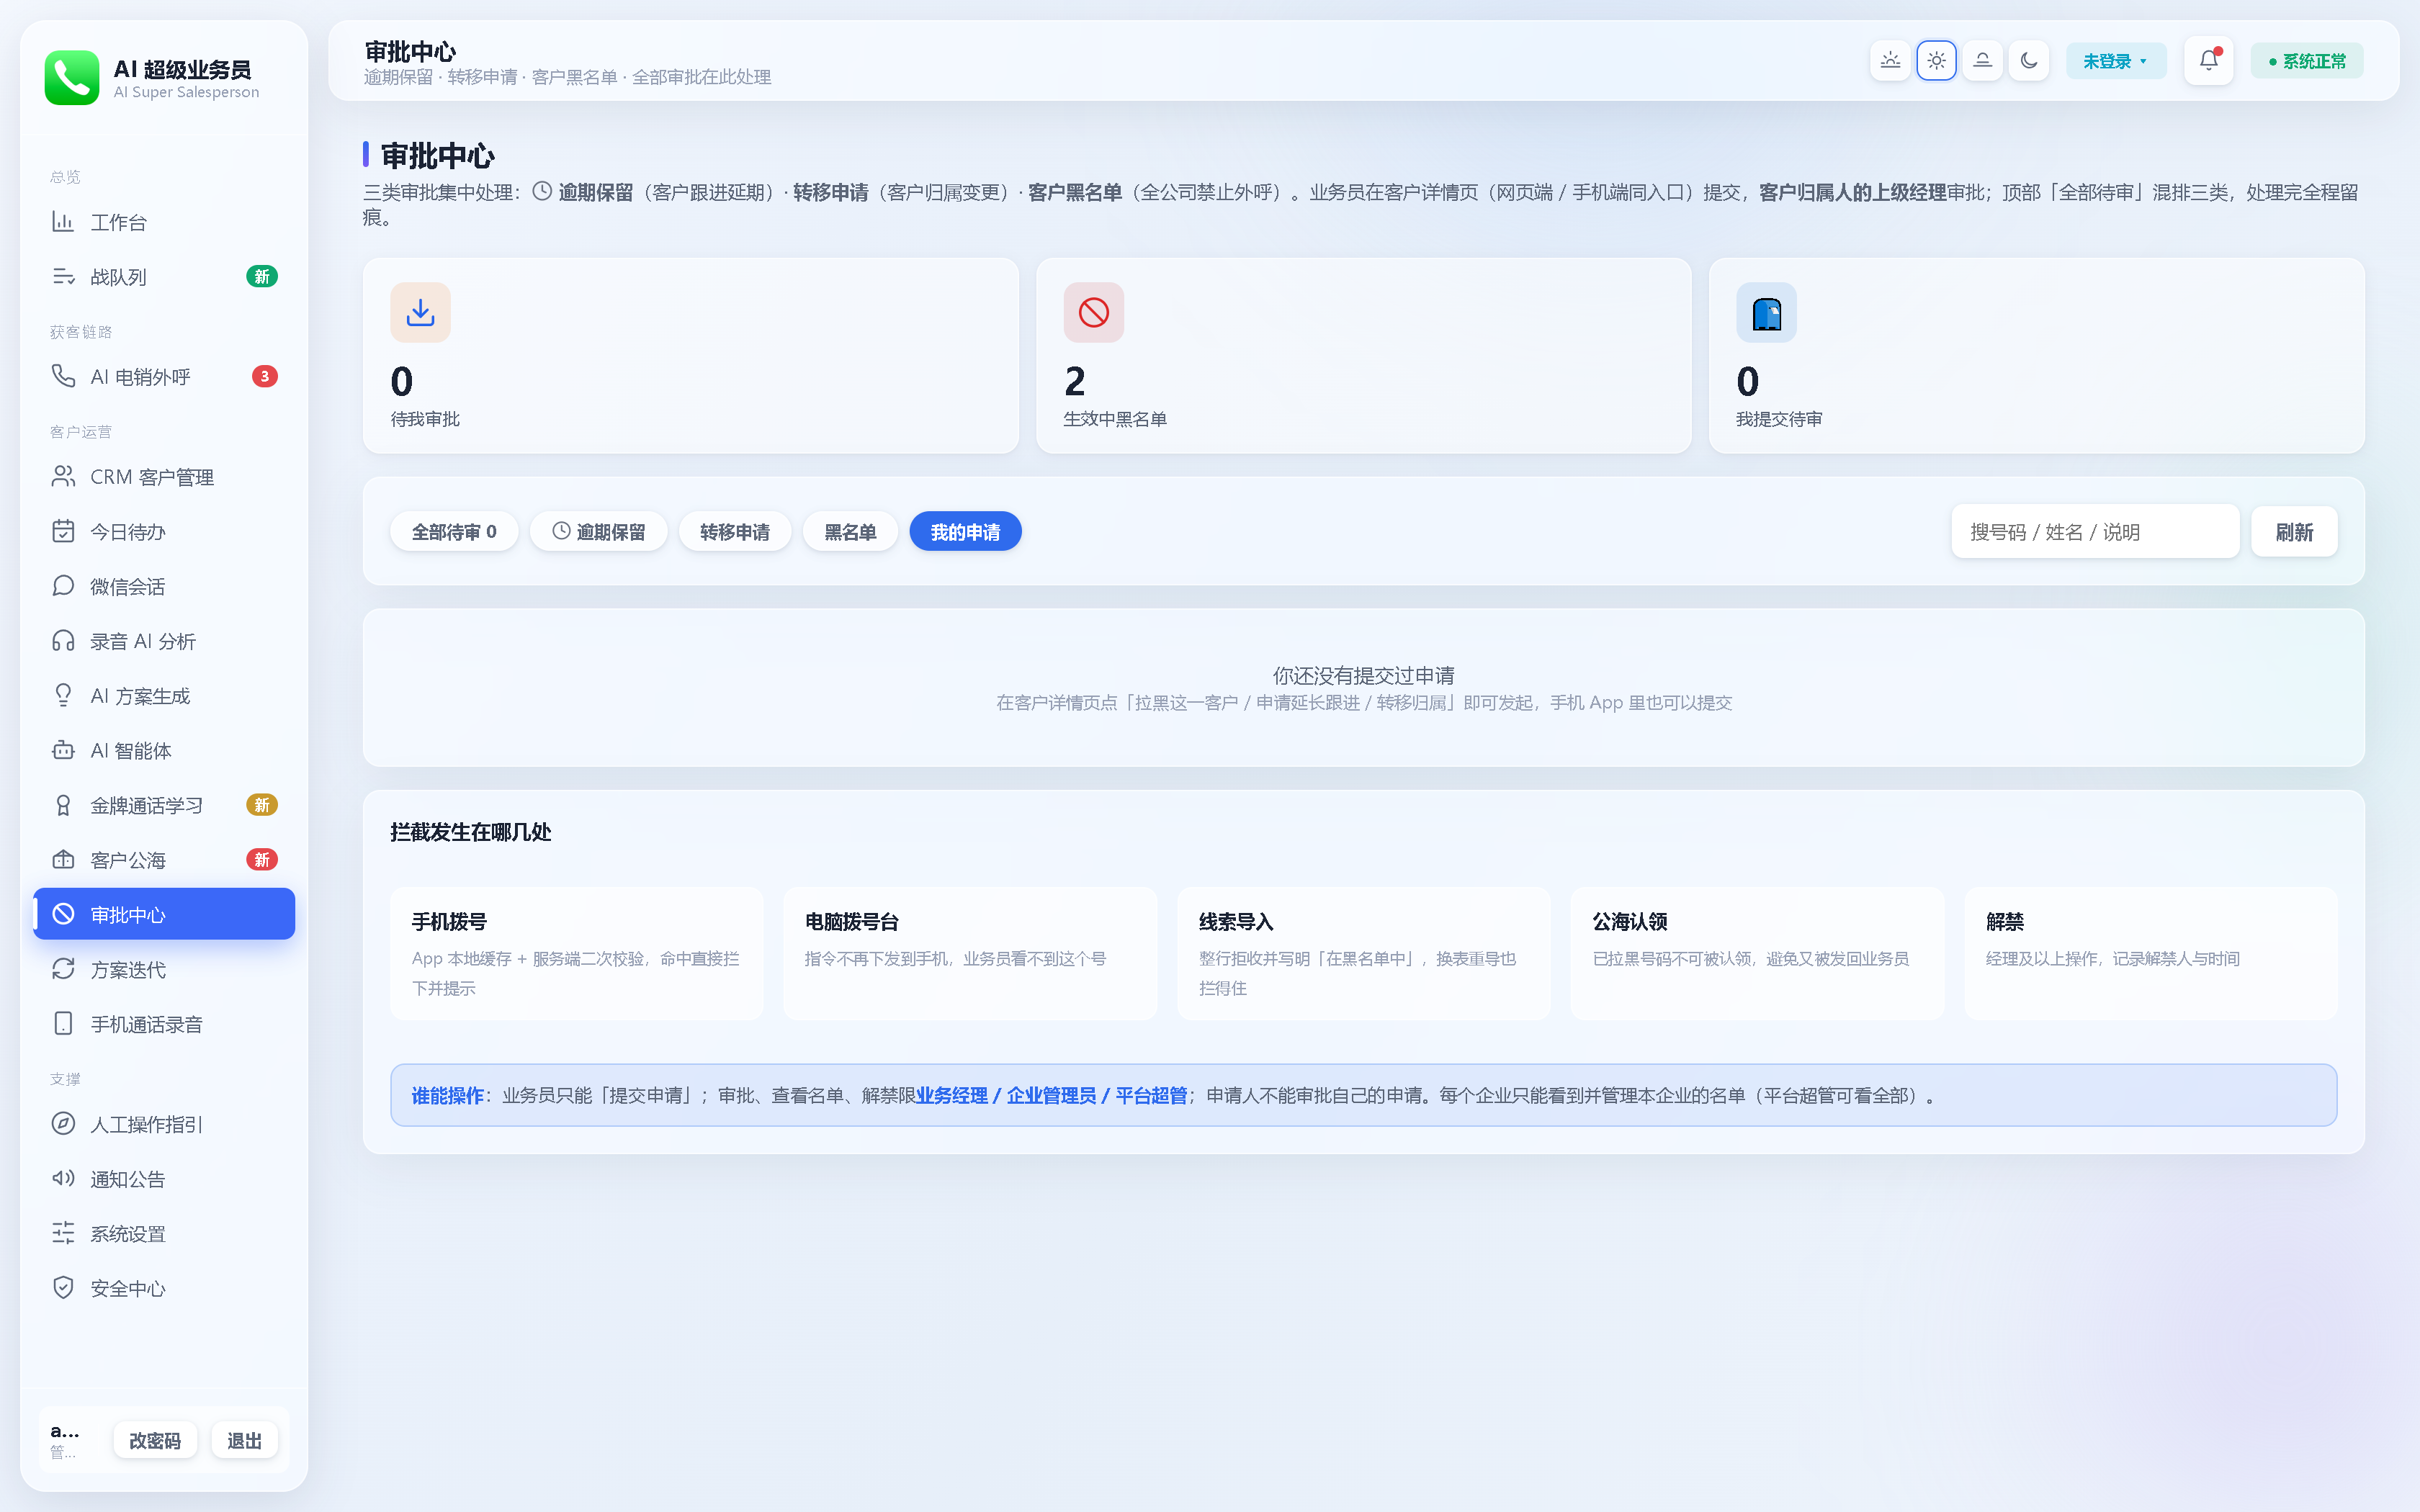Open 客户公海 sidebar item
Image resolution: width=2420 pixels, height=1512 pixels.
tap(164, 860)
